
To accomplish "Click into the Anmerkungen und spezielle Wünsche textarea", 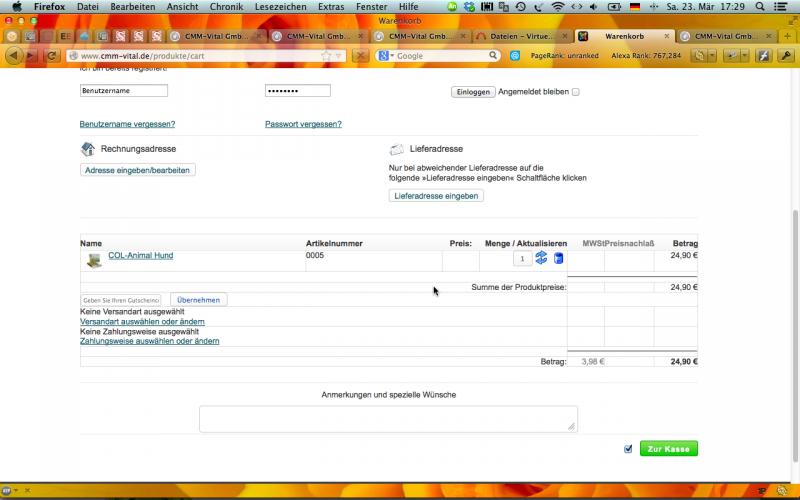I will (388, 418).
